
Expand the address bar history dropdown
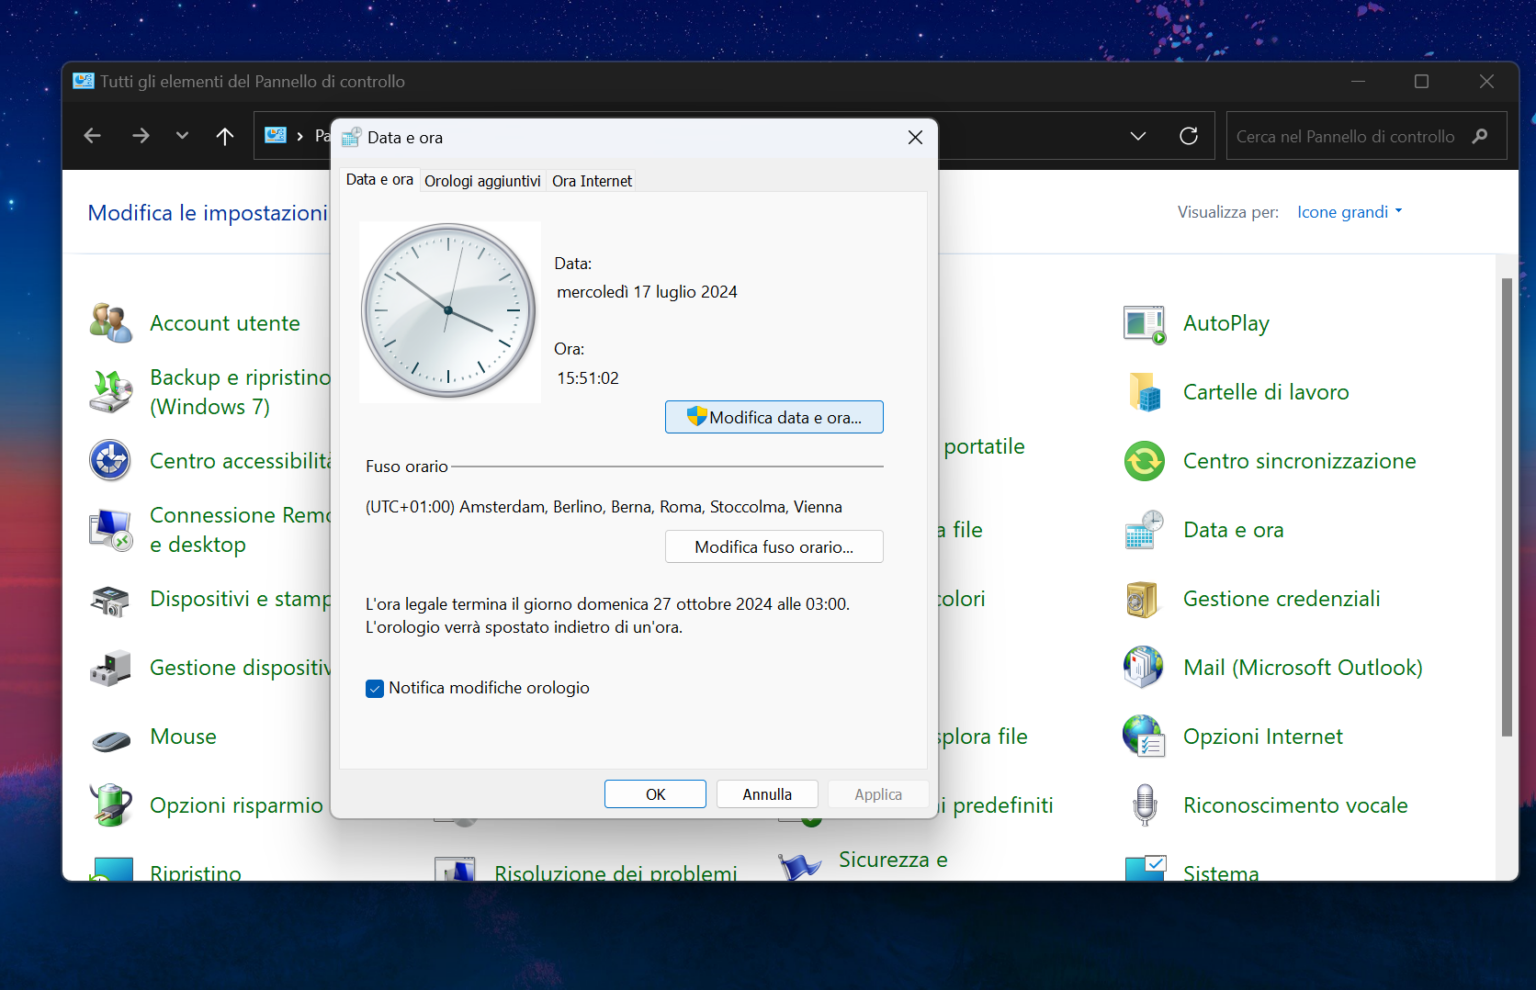pyautogui.click(x=1138, y=136)
